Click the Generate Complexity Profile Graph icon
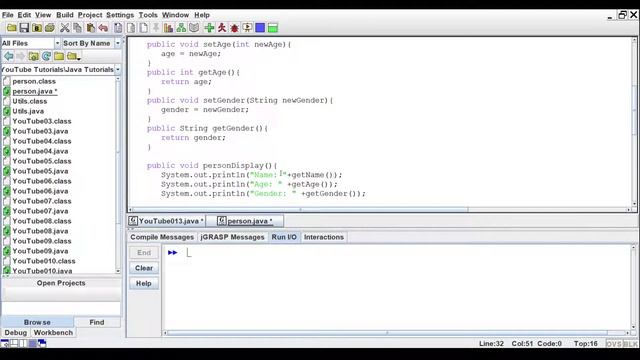The height and width of the screenshot is (360, 640). [x=168, y=28]
